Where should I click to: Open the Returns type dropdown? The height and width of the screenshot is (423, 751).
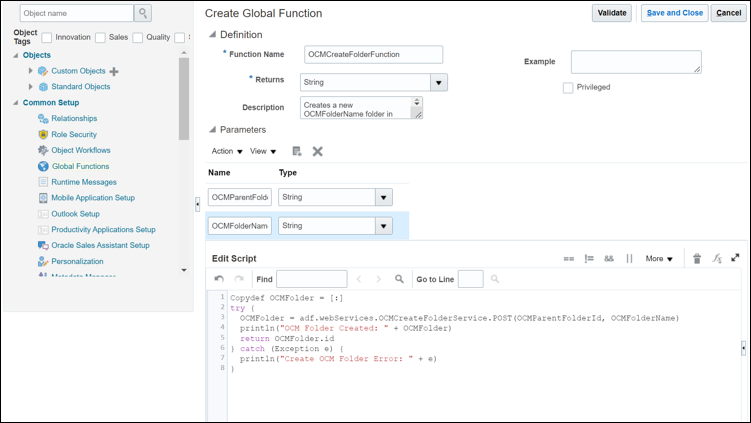pyautogui.click(x=438, y=82)
